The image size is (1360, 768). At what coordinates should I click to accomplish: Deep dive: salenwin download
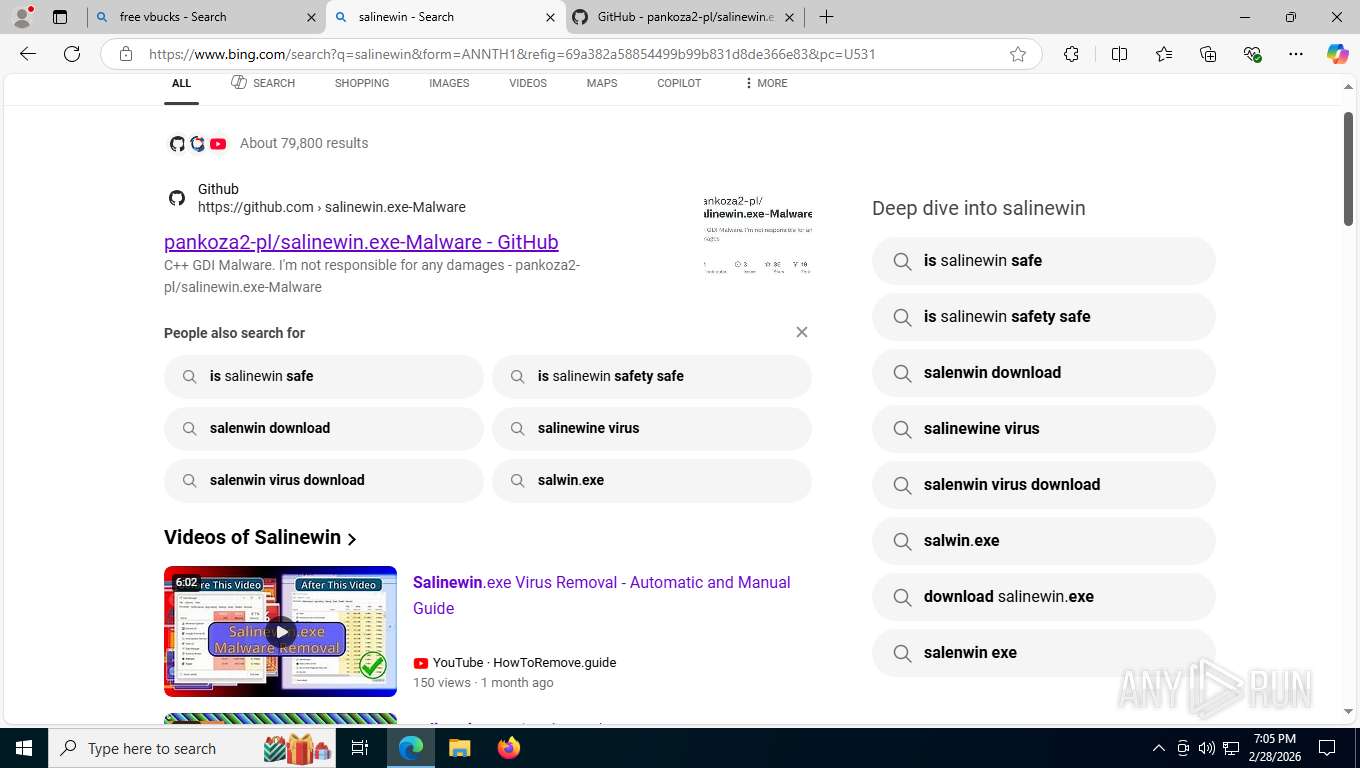pos(1043,372)
